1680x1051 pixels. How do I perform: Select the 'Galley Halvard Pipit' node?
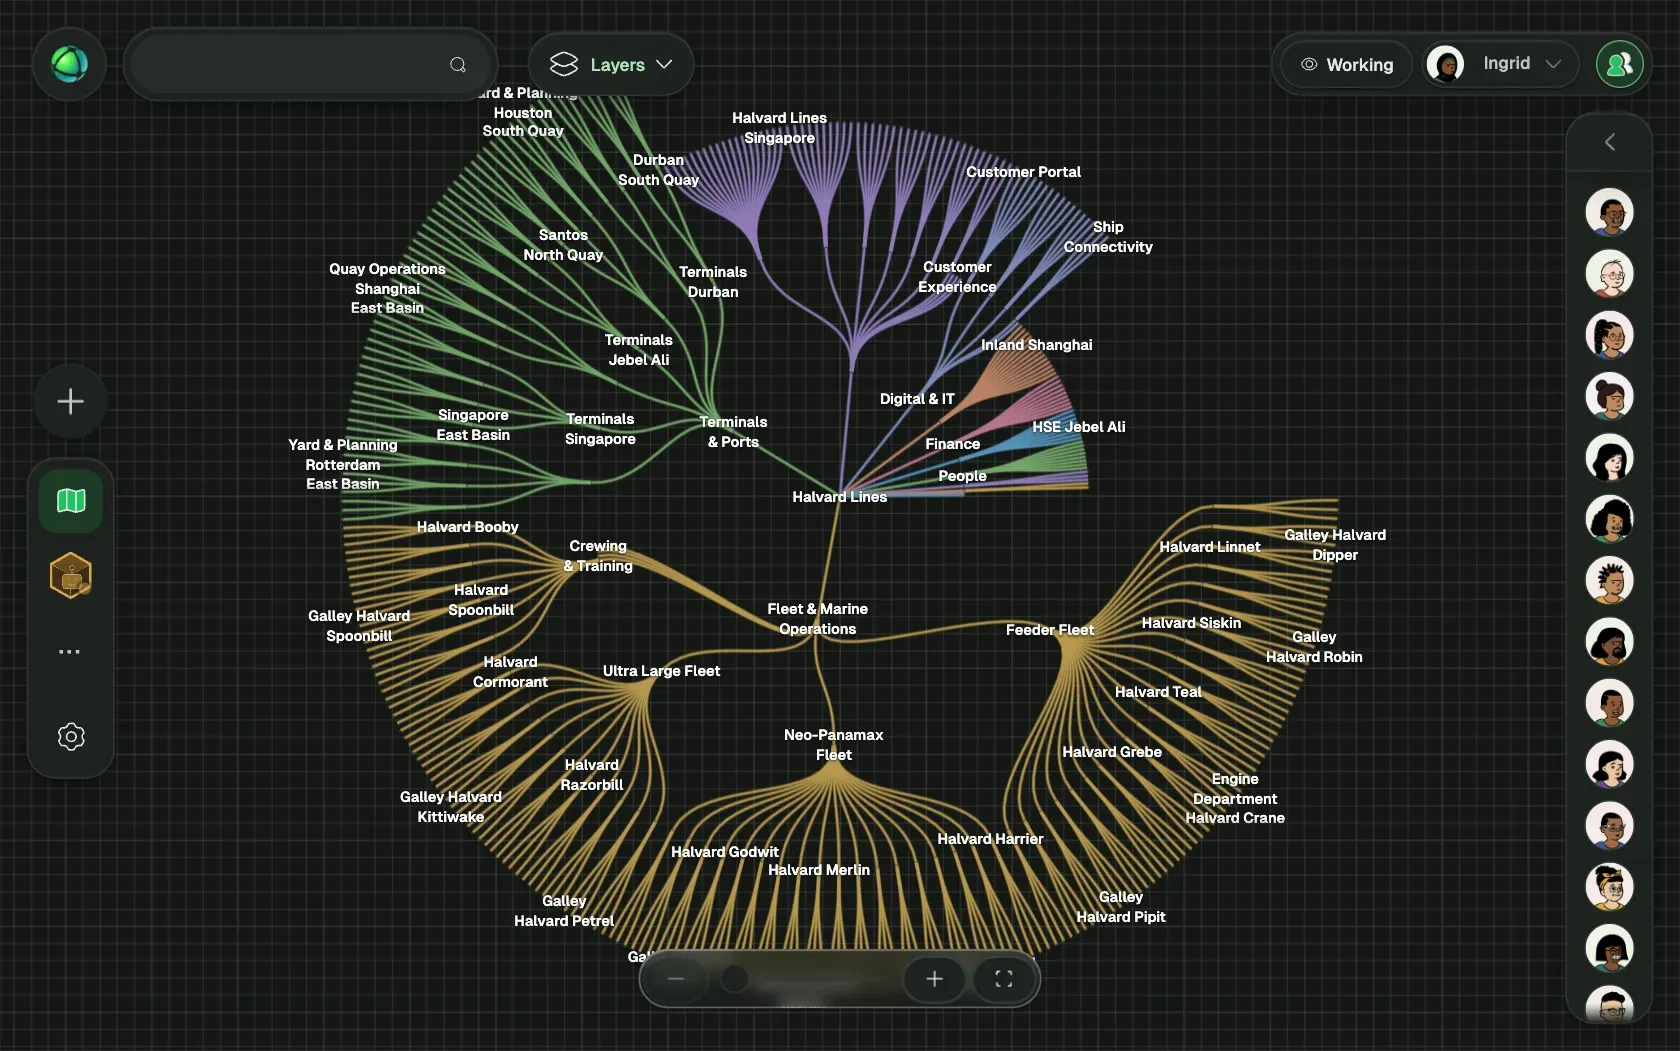pos(1121,907)
